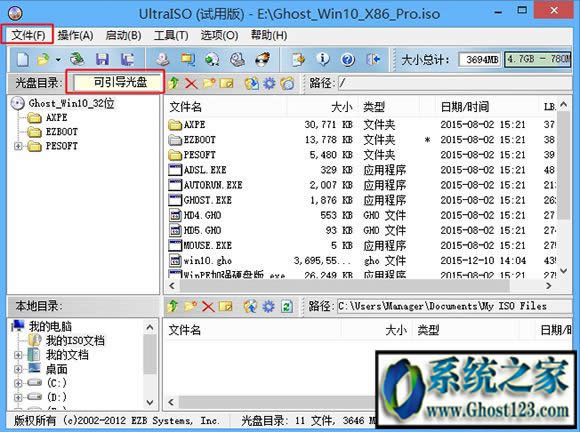Click the Convert image format icon
The width and height of the screenshot is (580, 432).
[188, 59]
